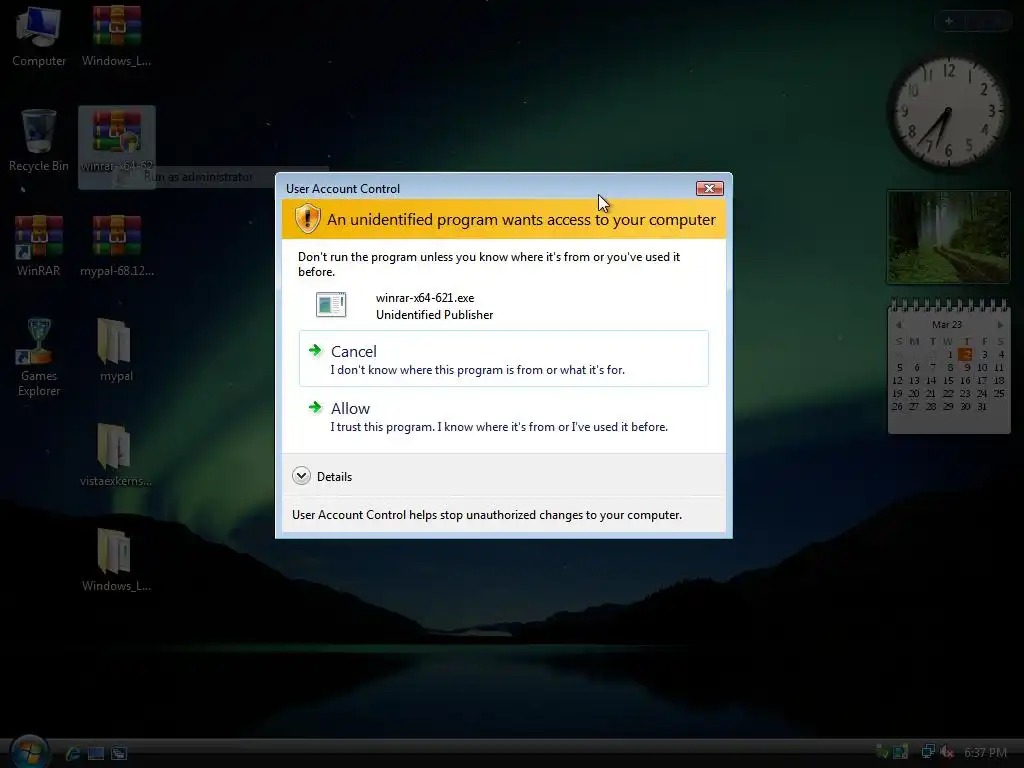Close the User Account Control dialog
The width and height of the screenshot is (1024, 768).
(709, 189)
